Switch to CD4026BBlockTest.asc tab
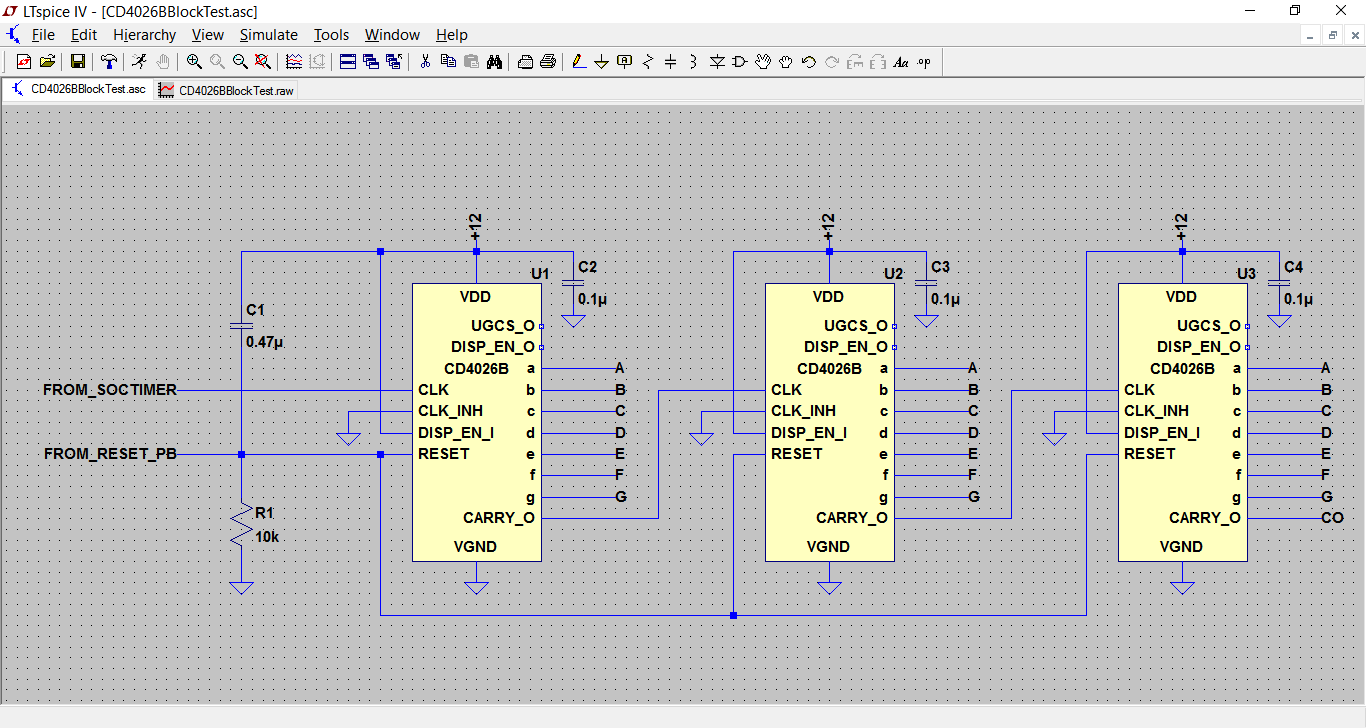 click(78, 89)
